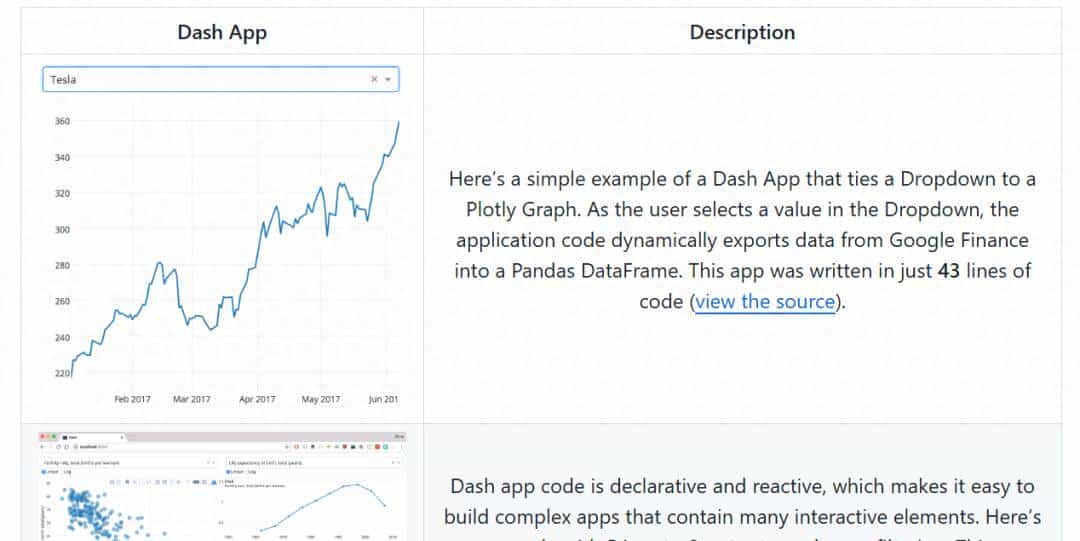Expand the stock dropdown arrow
1080x541 pixels.
388,79
